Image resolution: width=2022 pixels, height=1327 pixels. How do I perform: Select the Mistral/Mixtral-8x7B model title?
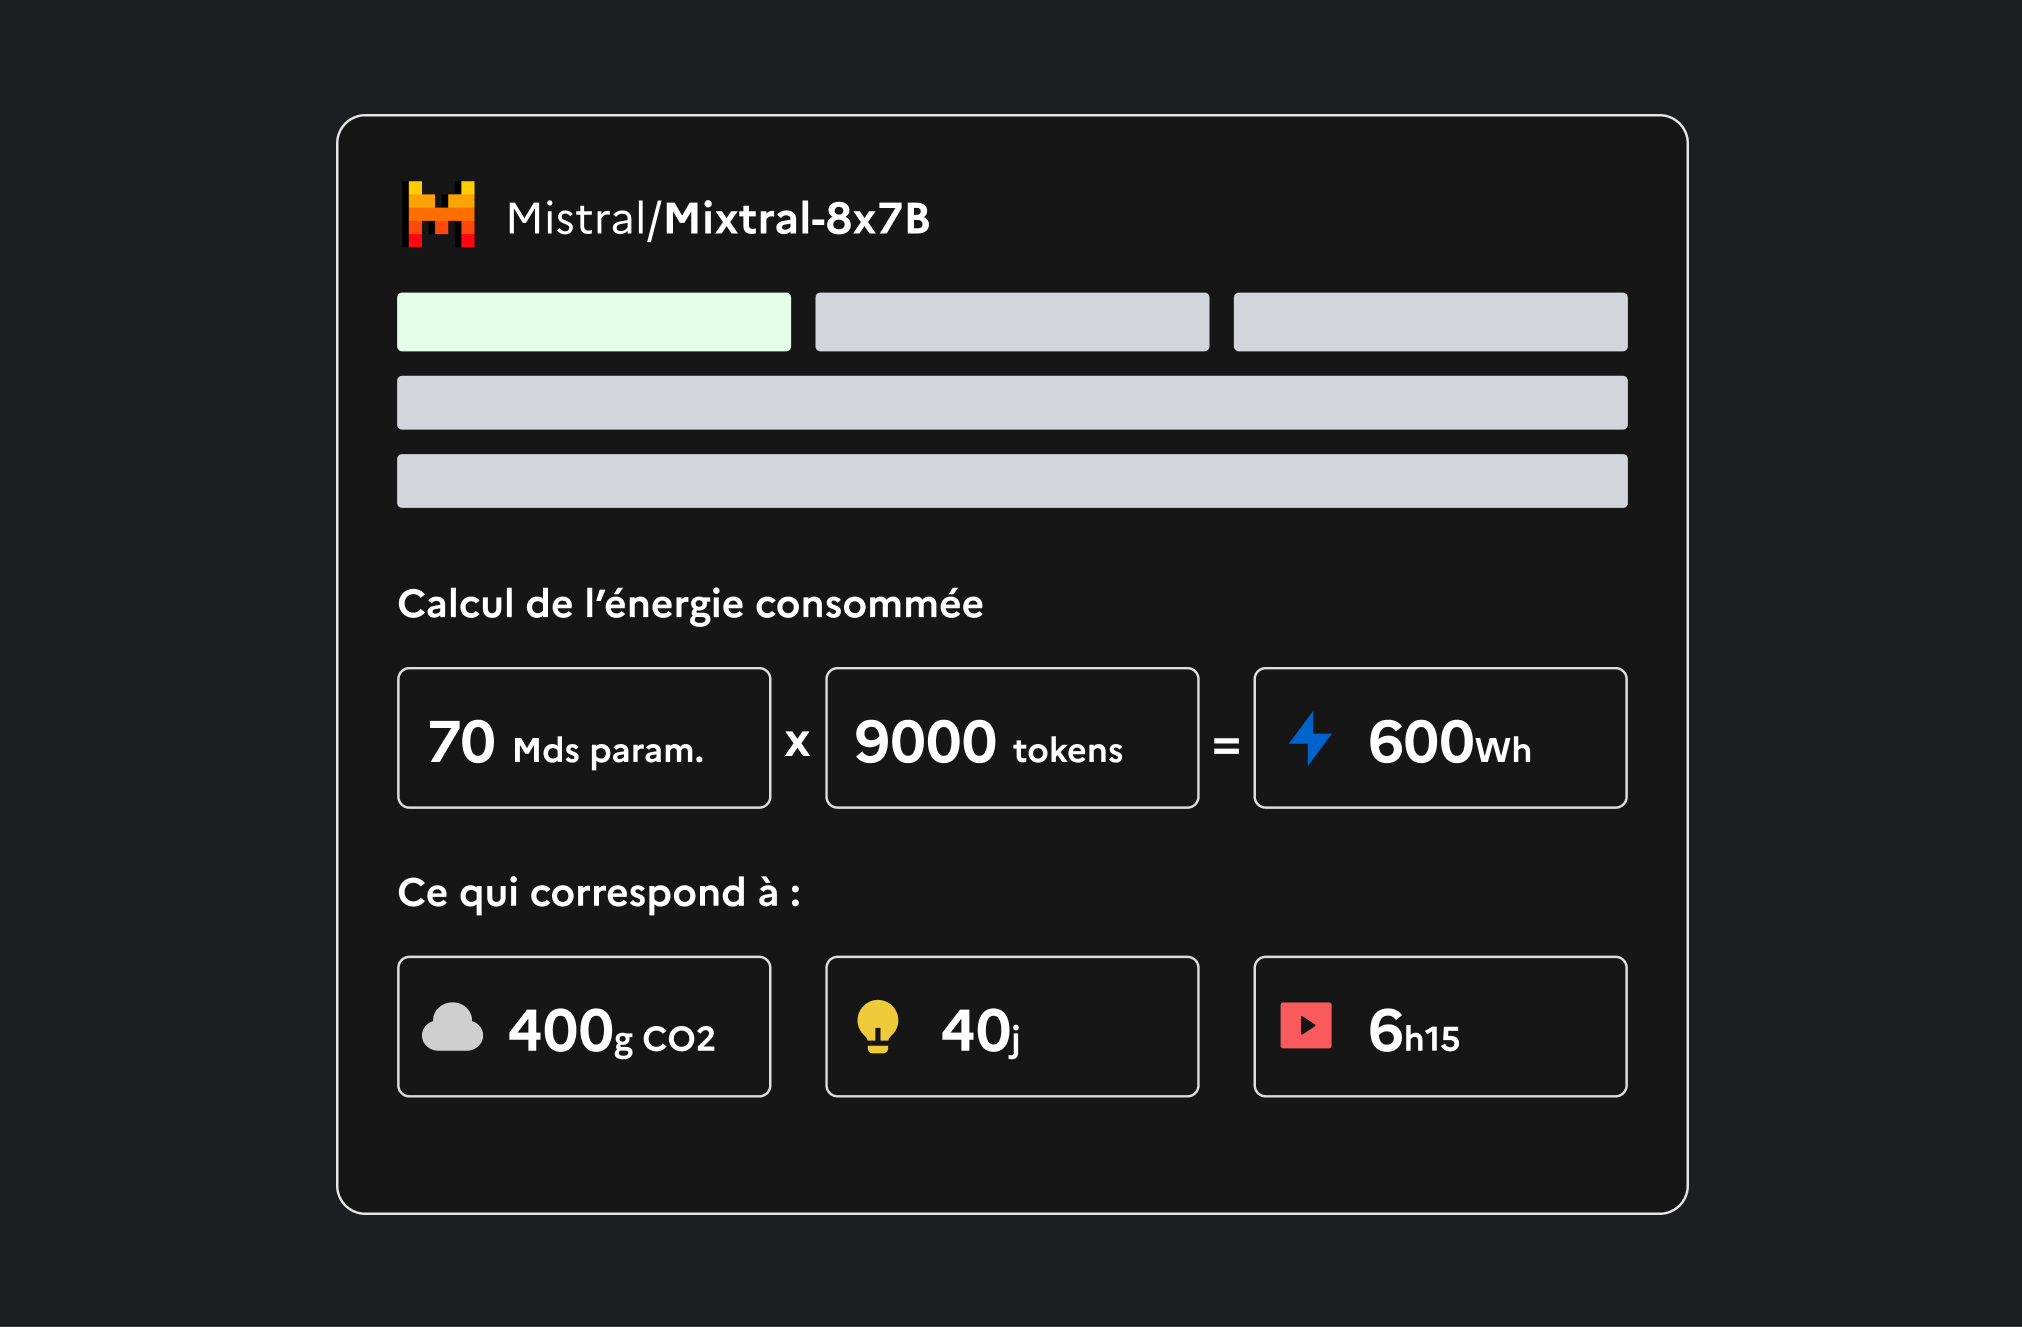pos(718,219)
